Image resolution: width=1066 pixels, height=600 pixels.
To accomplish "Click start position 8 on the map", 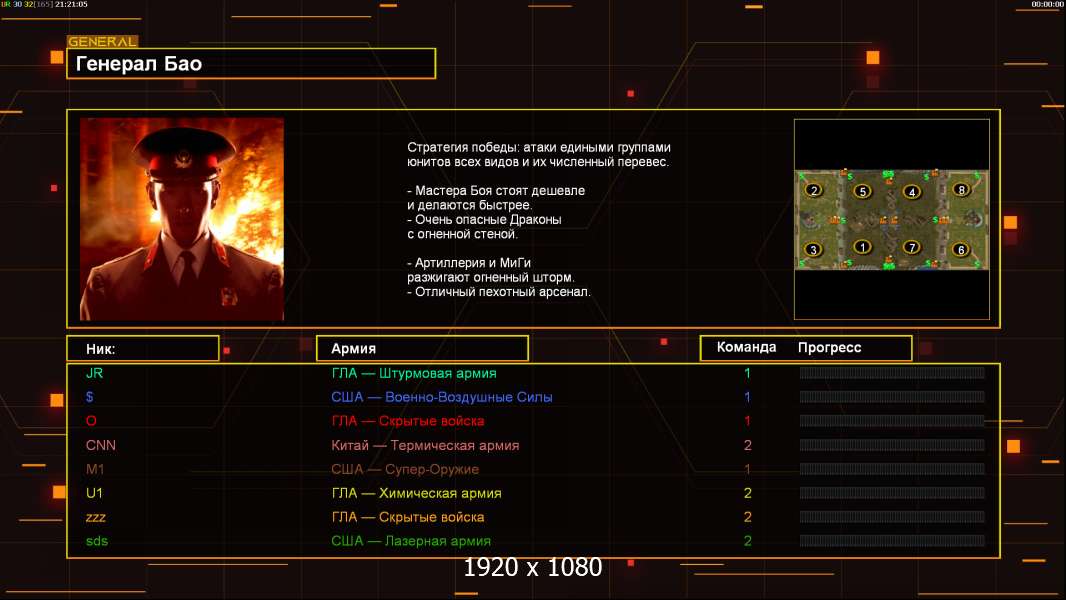I will coord(961,190).
